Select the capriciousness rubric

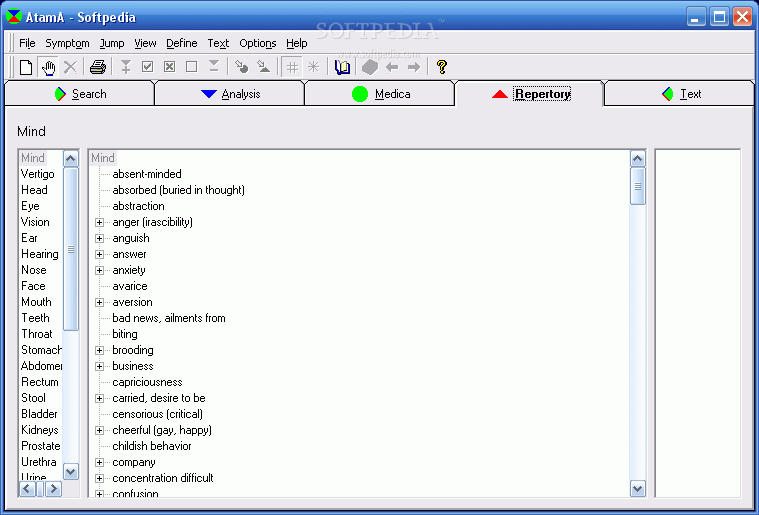pyautogui.click(x=147, y=382)
